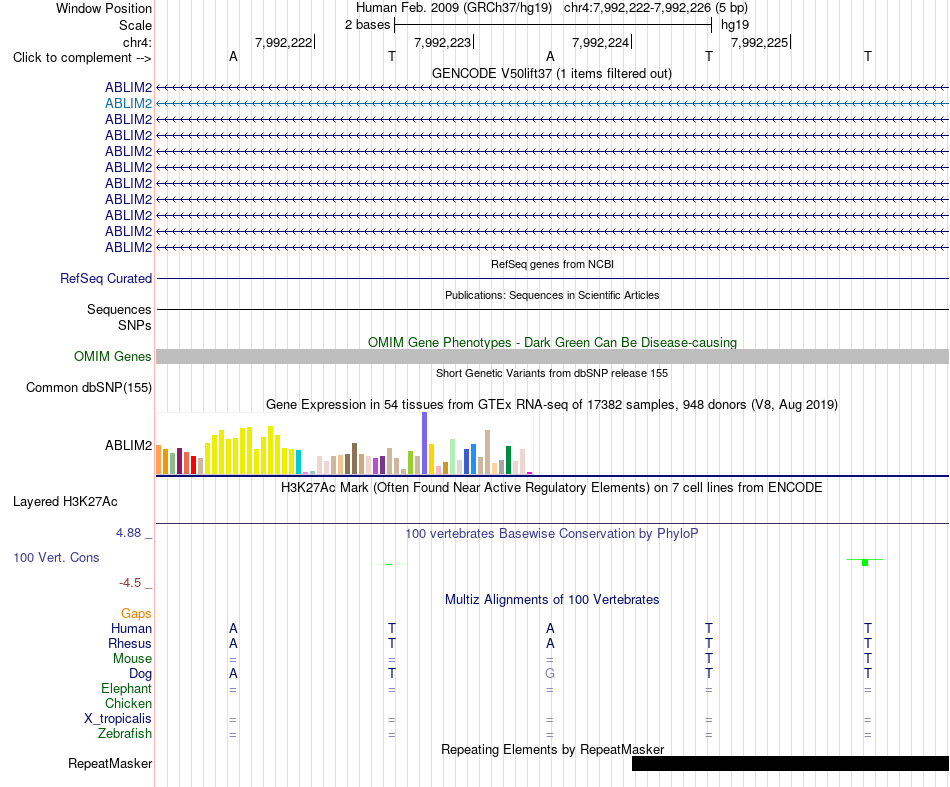Open the H3K27Ac Mark ENCODE track title
This screenshot has width=950, height=787.
click(x=552, y=488)
